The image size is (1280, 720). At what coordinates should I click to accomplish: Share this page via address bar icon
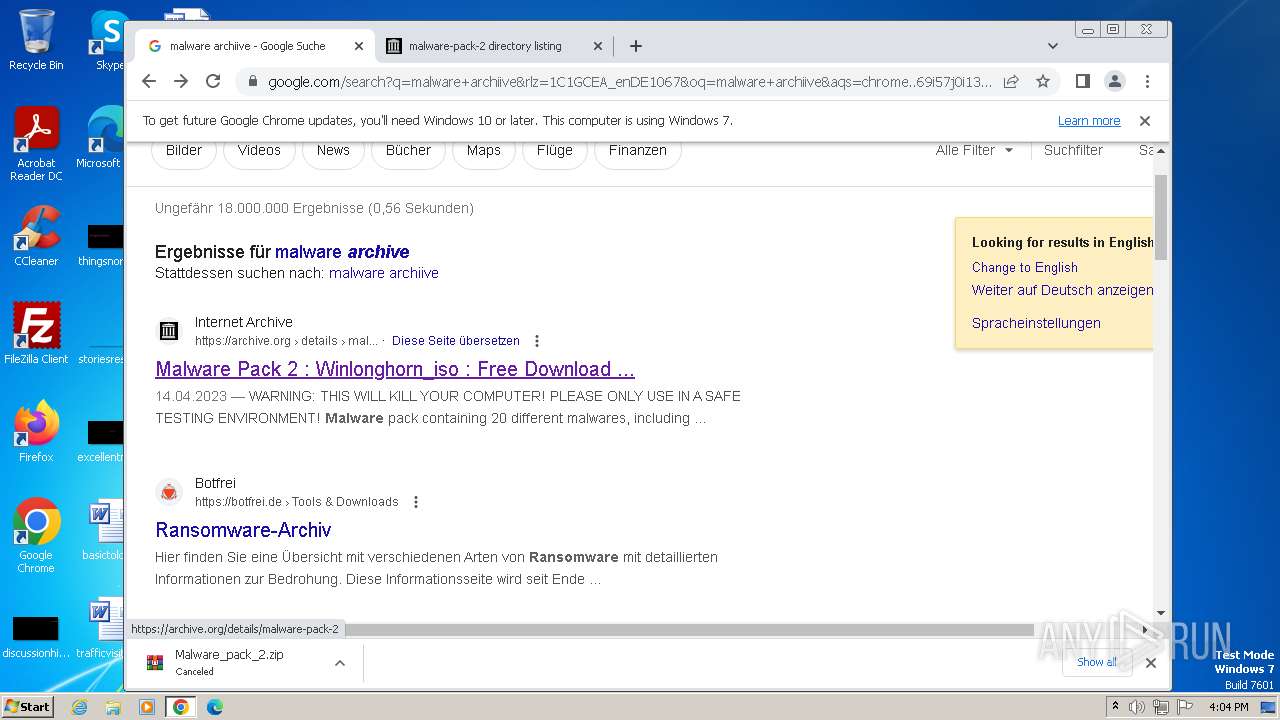coord(1011,81)
